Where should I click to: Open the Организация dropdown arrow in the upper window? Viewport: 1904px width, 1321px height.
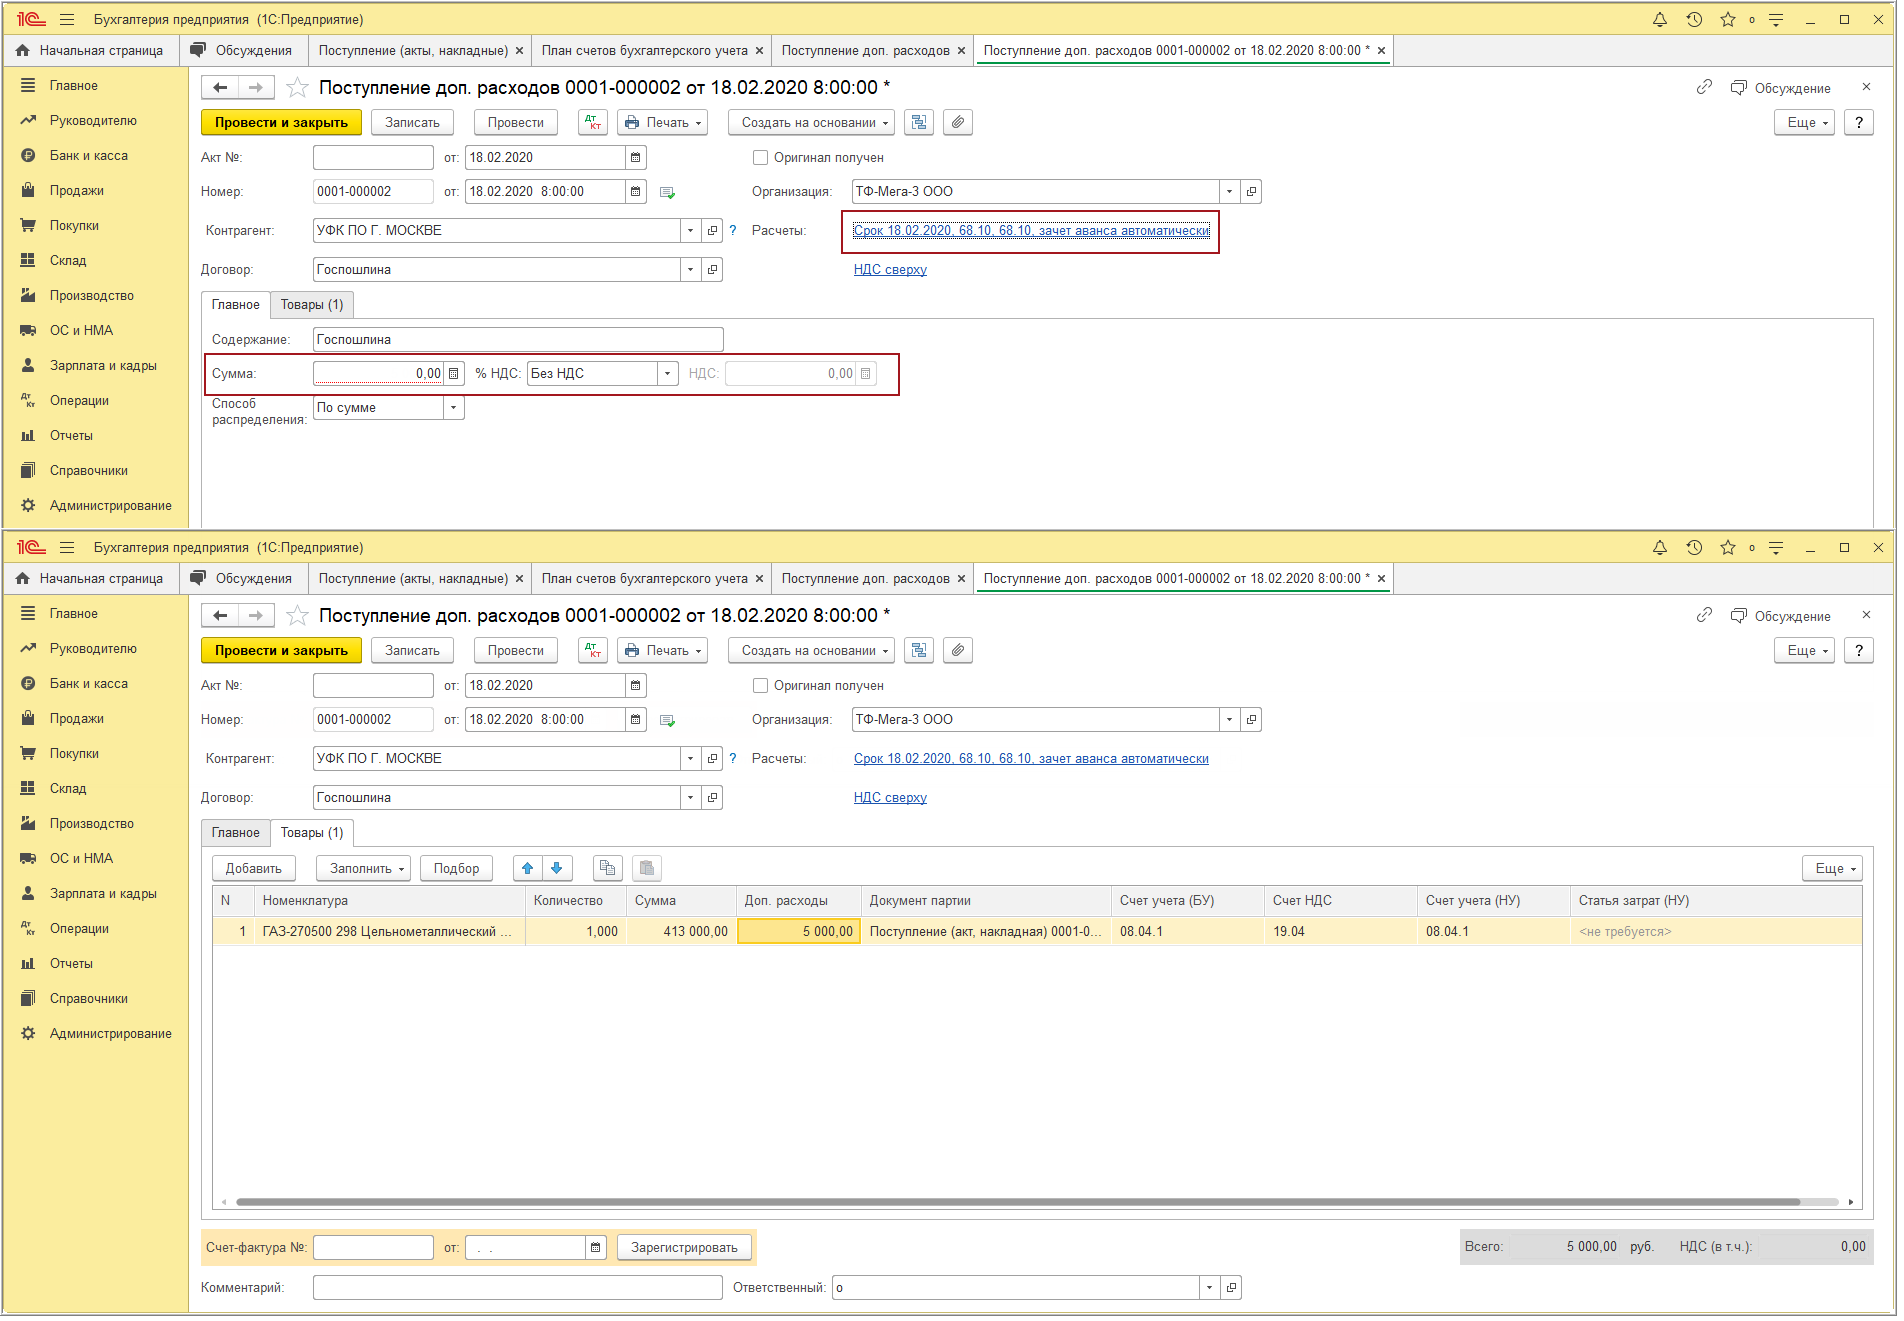coord(1230,192)
